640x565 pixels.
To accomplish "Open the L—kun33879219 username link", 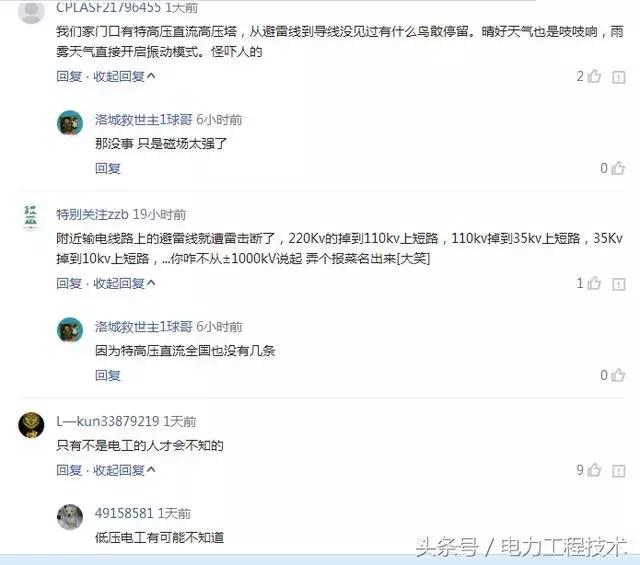I will tap(108, 421).
